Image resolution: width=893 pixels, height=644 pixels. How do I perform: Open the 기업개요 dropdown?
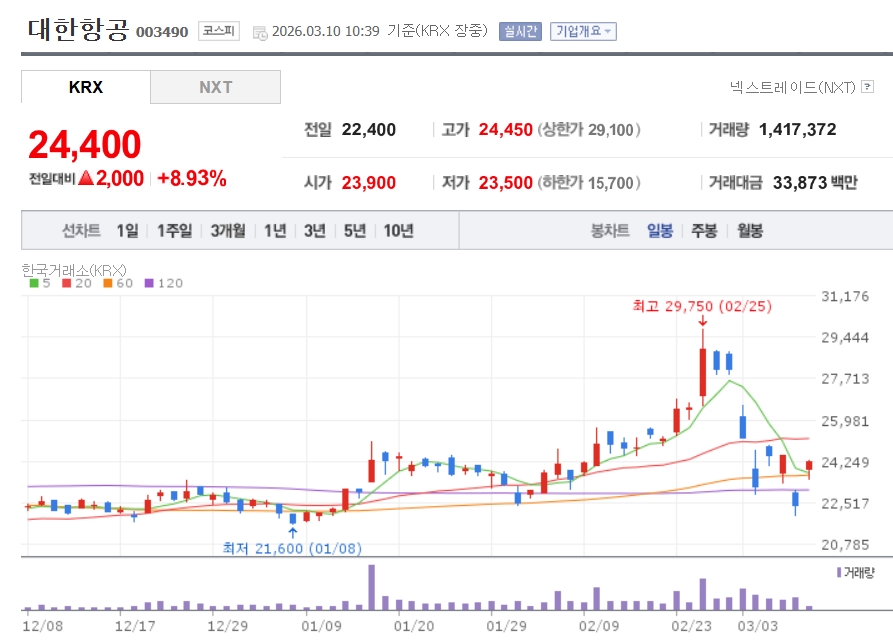pos(583,31)
